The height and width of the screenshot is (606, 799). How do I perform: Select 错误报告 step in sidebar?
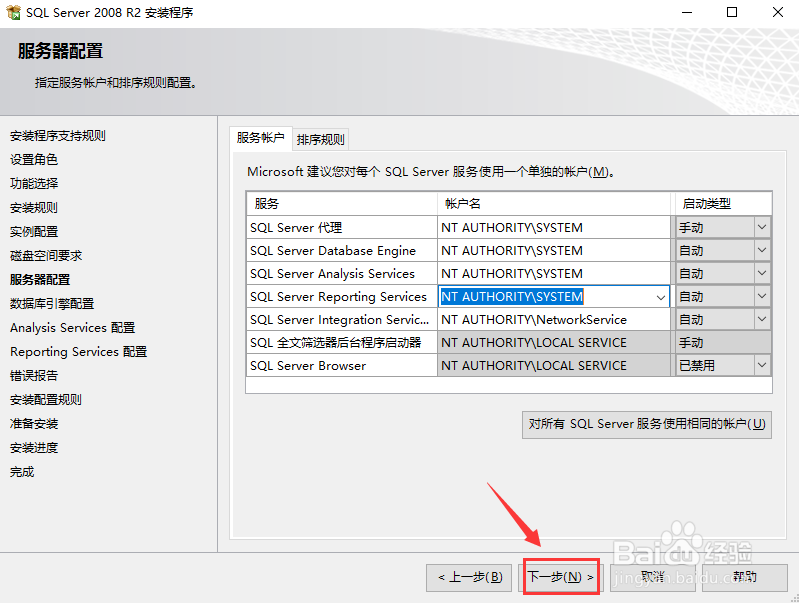[x=34, y=376]
